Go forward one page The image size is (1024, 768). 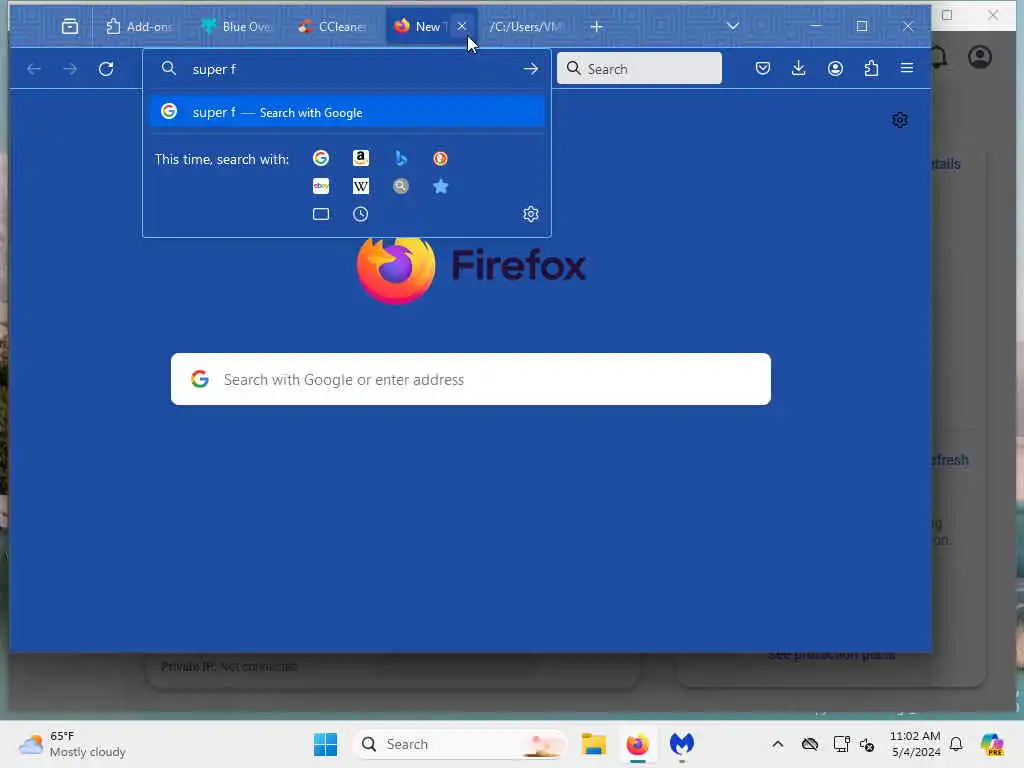pos(70,69)
